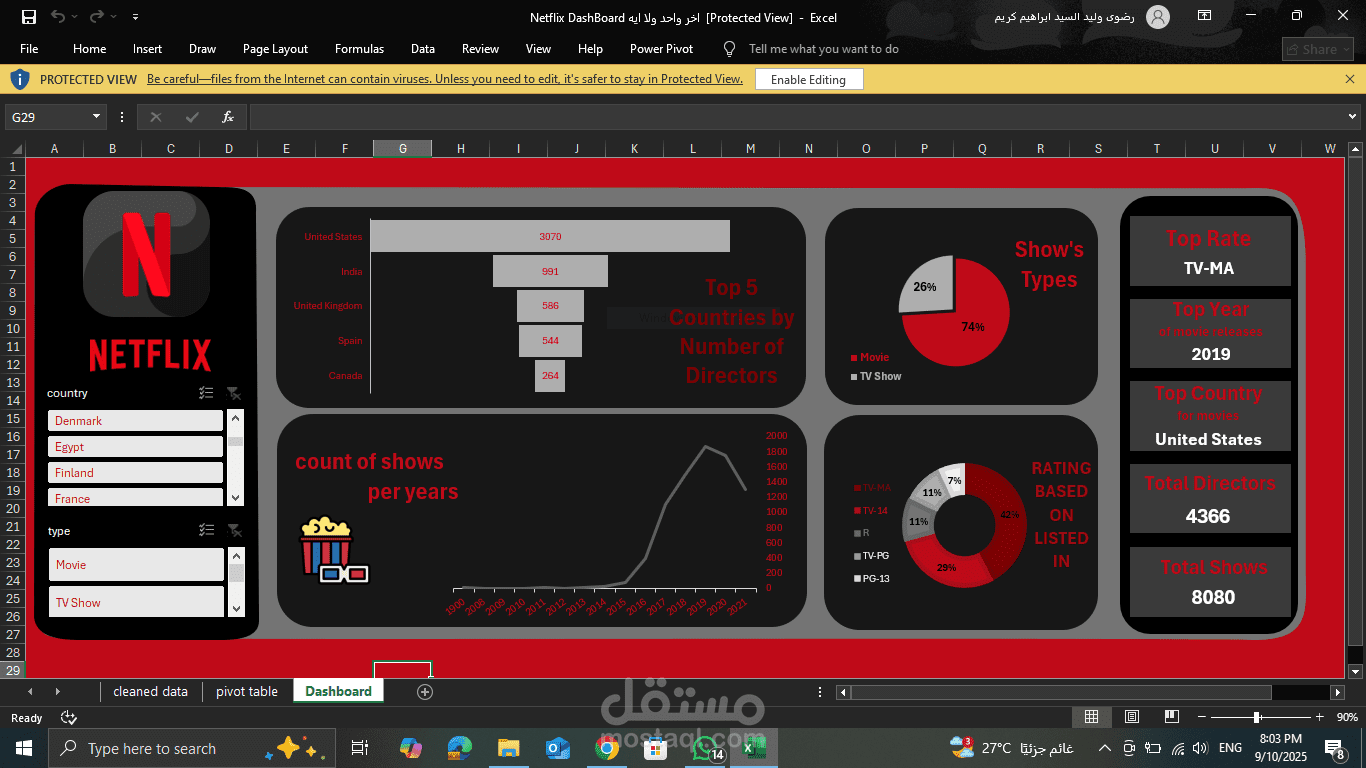Open the File menu
The image size is (1366, 768).
coord(29,49)
